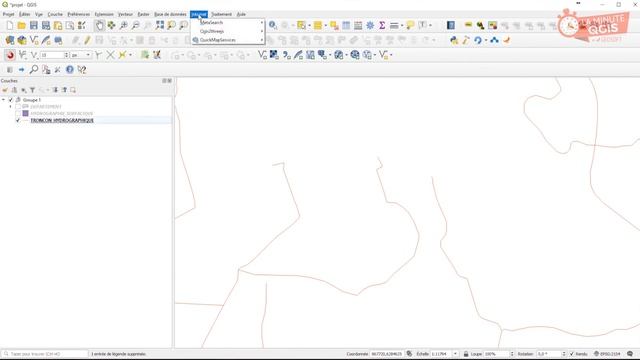Click the EPSG:2154 projection button
640x360 pixels.
coord(607,354)
